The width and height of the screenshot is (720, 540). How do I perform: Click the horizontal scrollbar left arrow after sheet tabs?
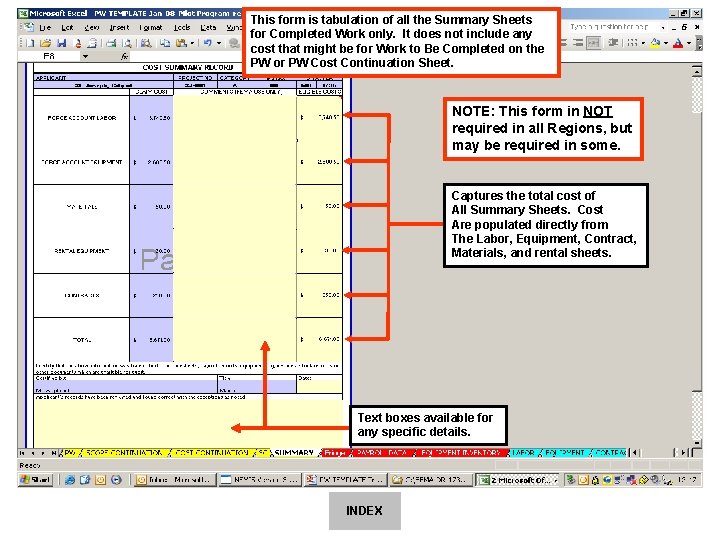point(635,453)
